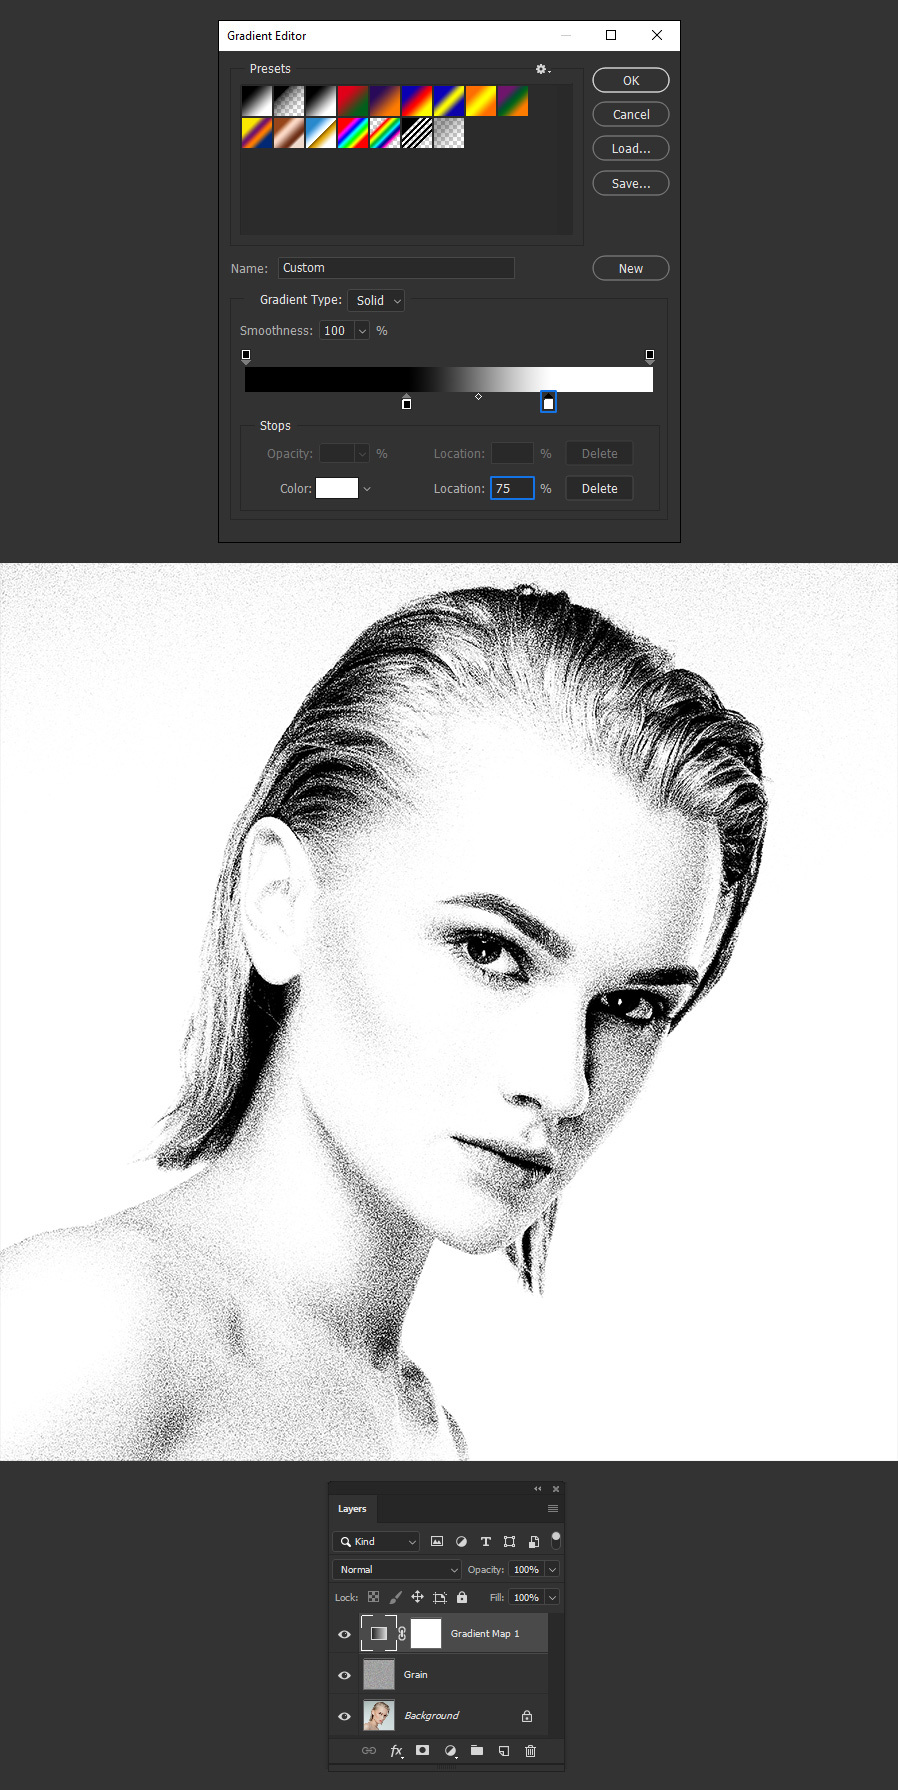The image size is (898, 1790).
Task: Filter layers by adjustment layer type
Action: click(461, 1541)
